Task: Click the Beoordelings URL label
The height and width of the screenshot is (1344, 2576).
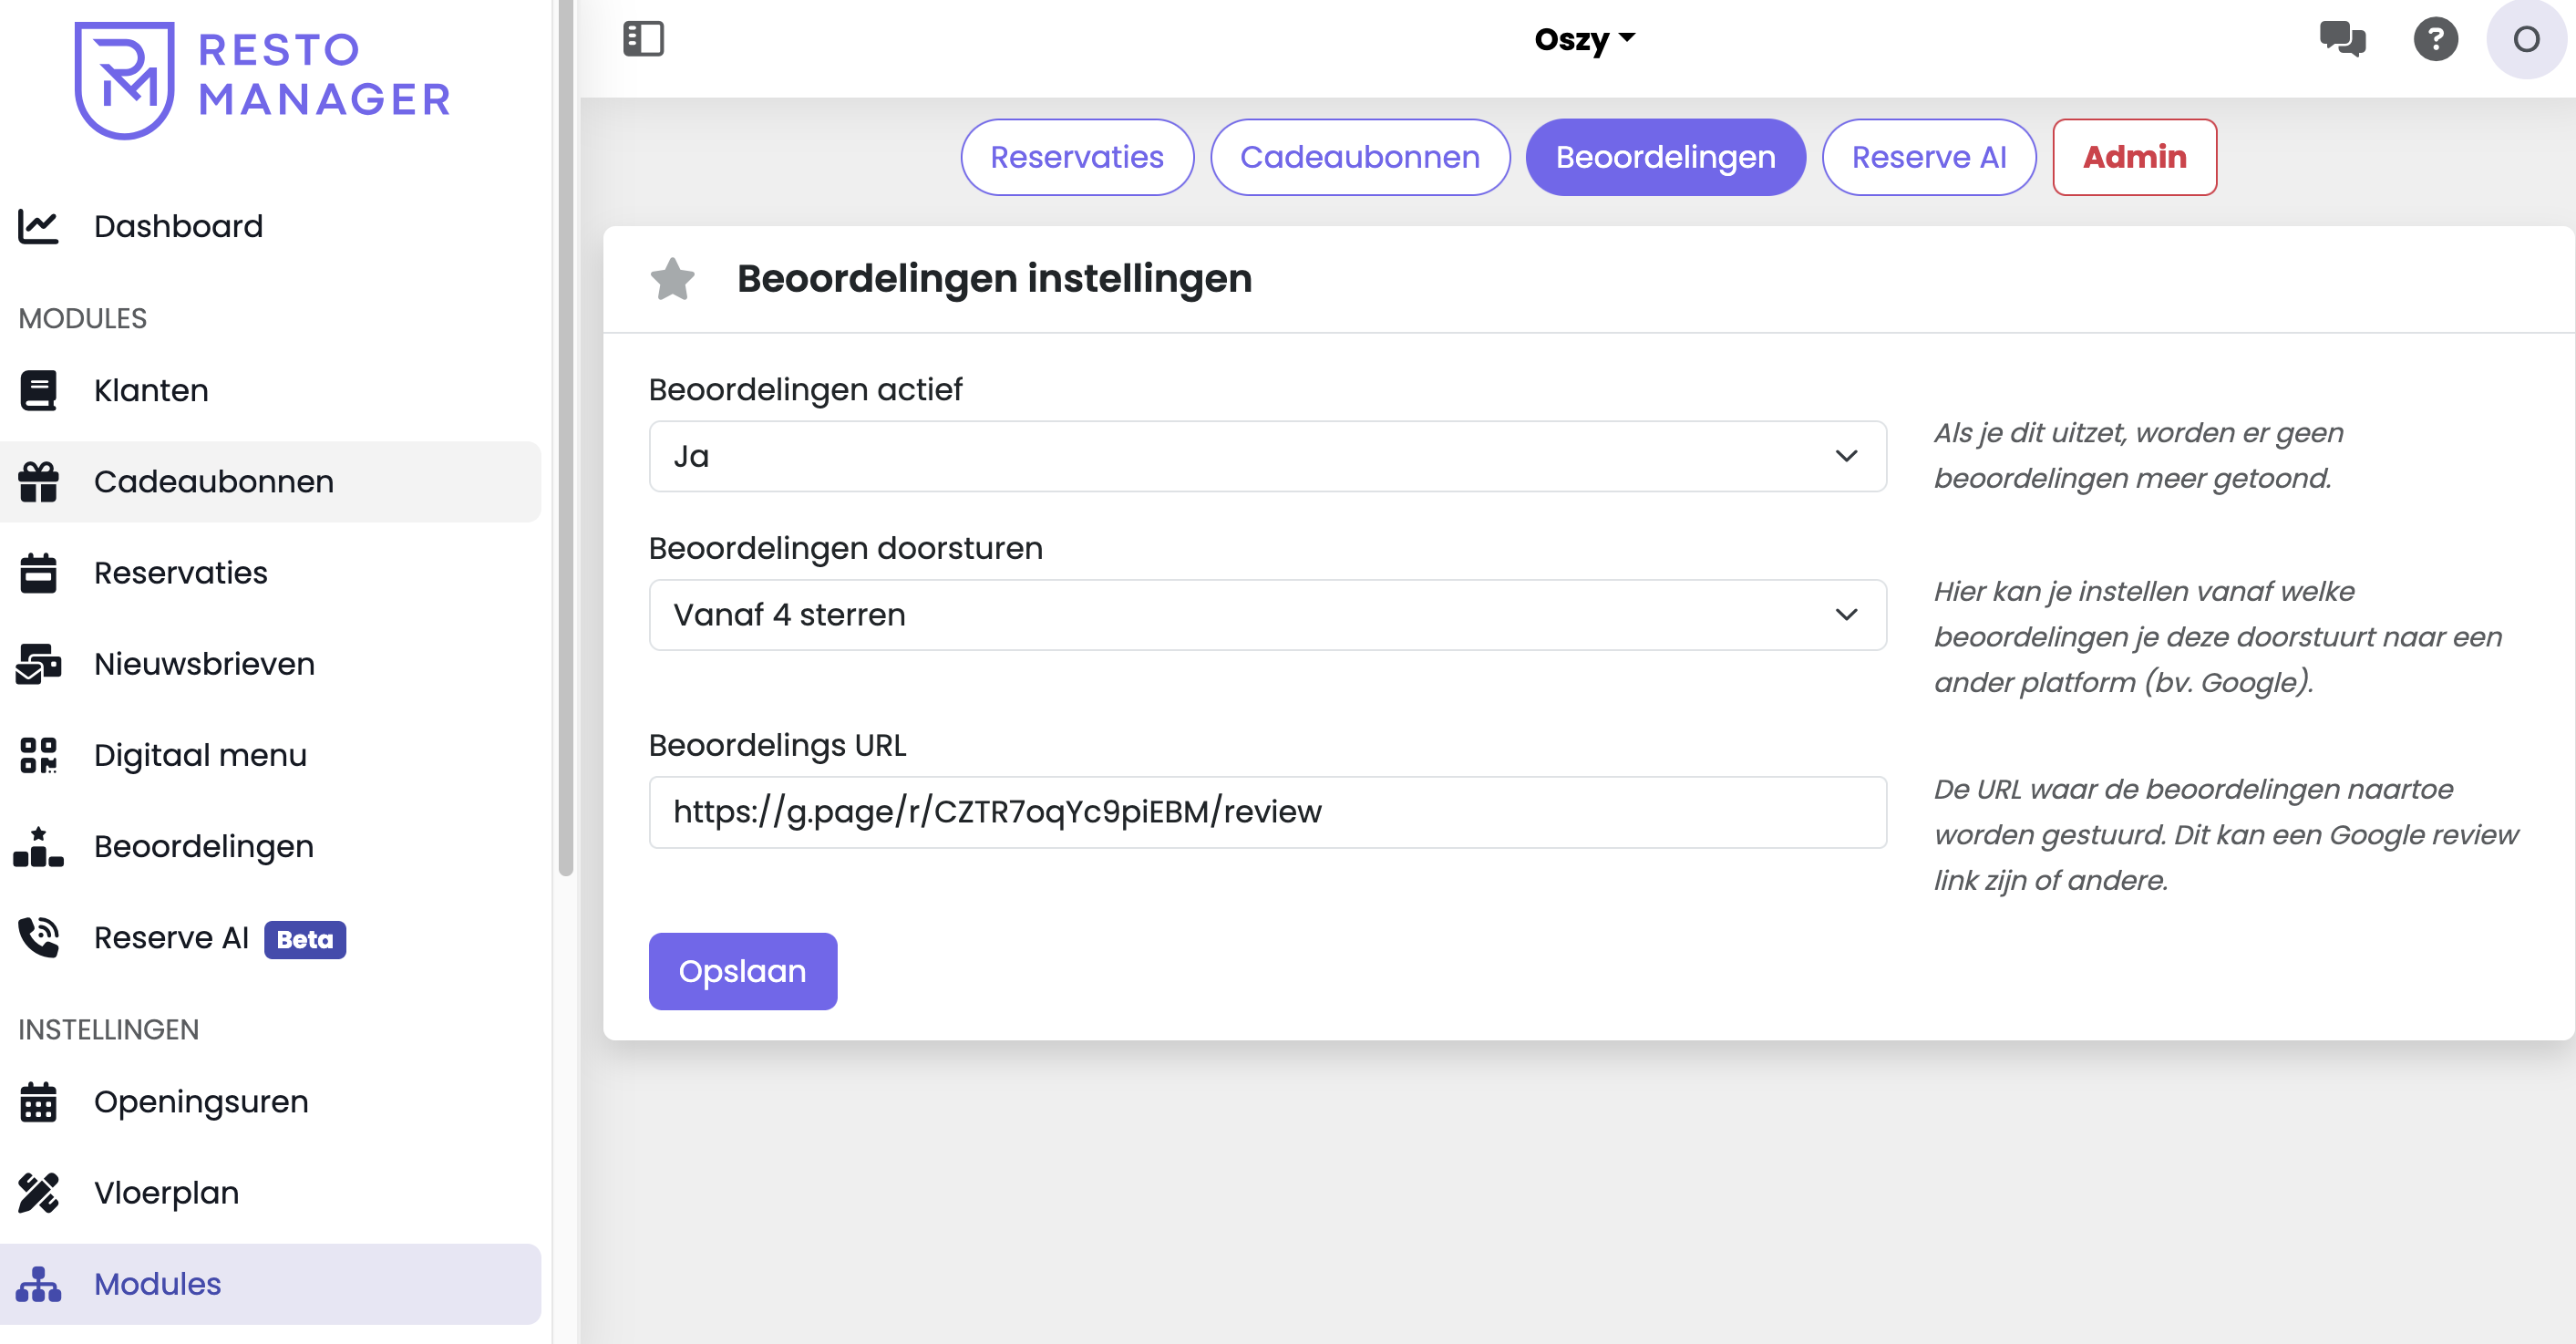Action: click(x=777, y=745)
